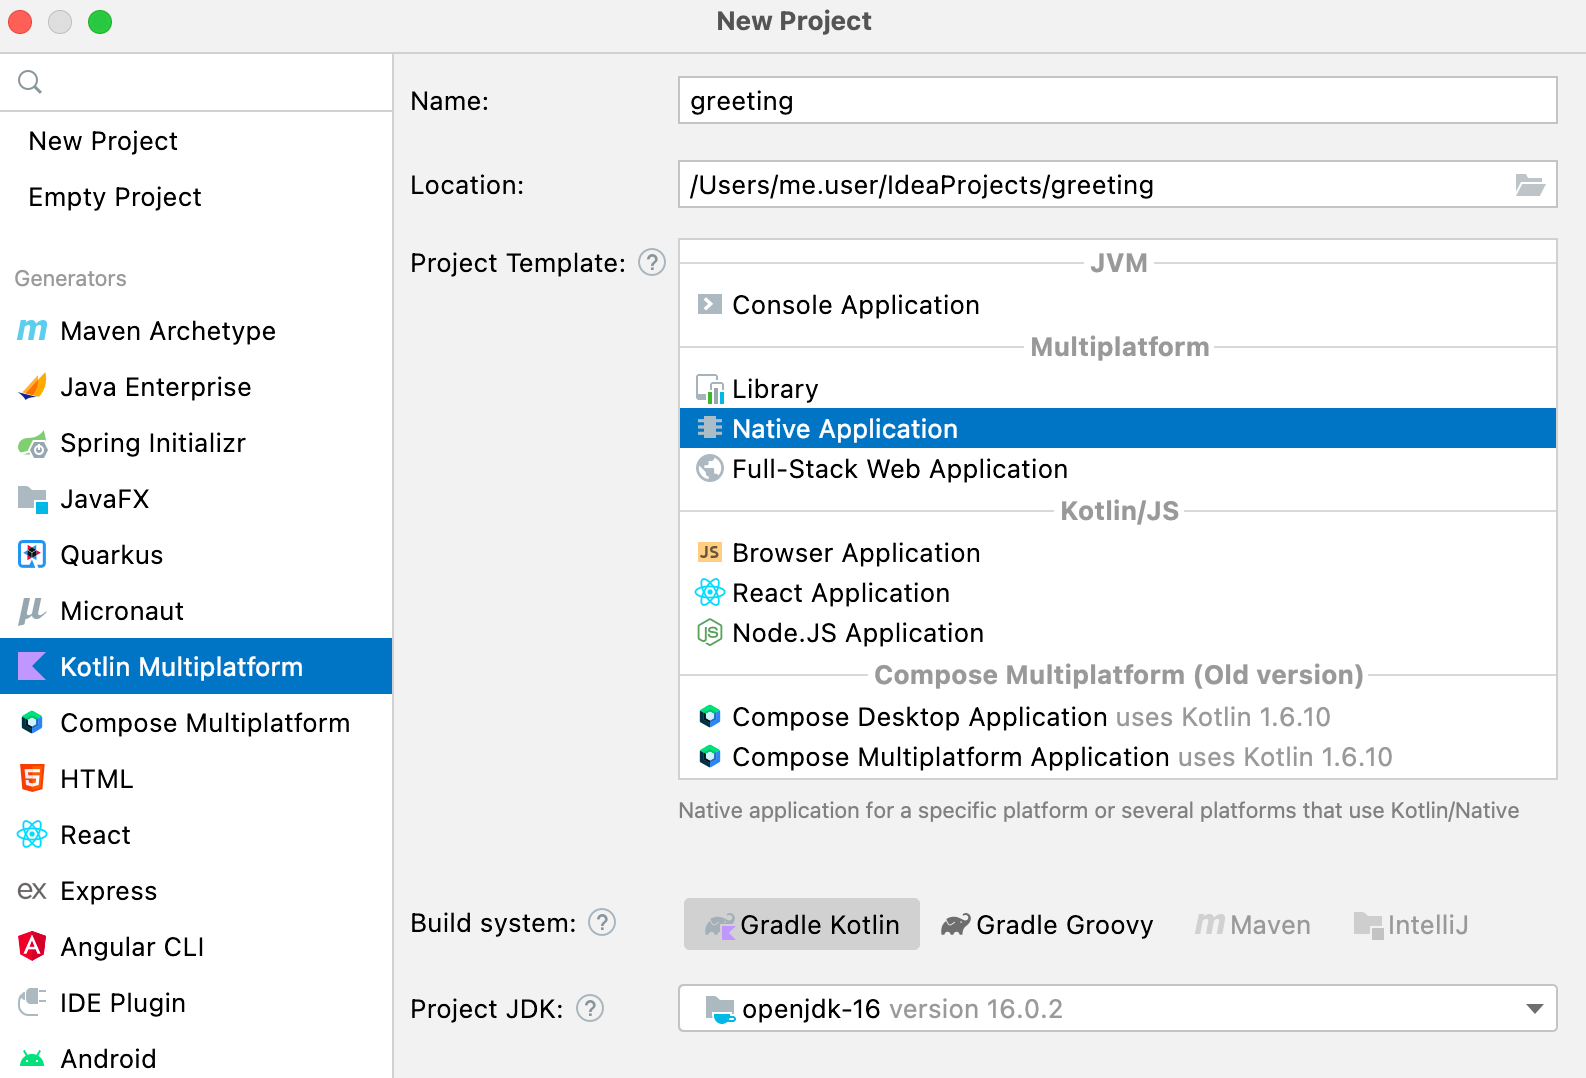Click the Compose Multiplatform generator icon
Screen dimensions: 1586x1078
[32, 722]
